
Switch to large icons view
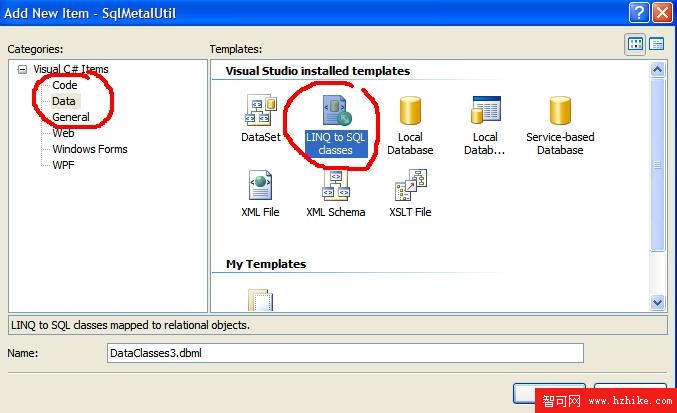point(635,44)
